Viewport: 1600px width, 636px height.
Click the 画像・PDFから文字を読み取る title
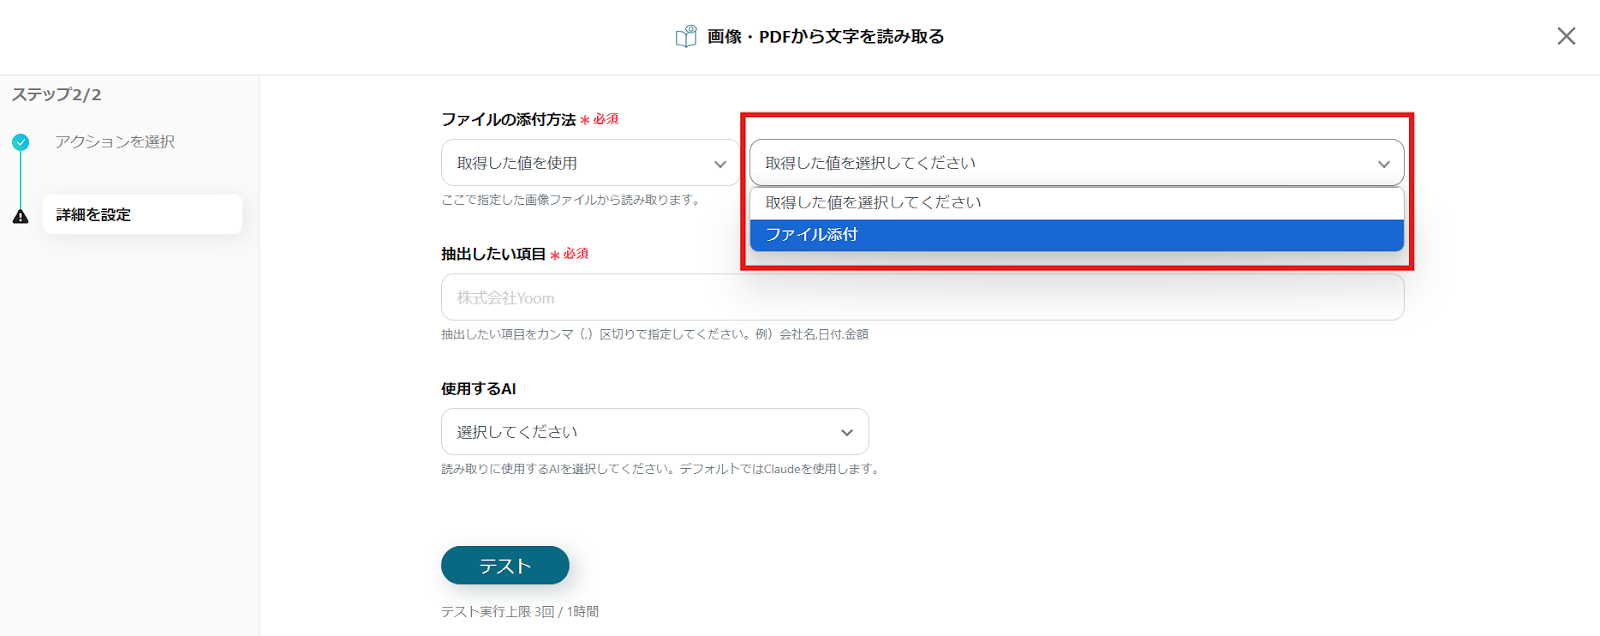click(x=825, y=37)
